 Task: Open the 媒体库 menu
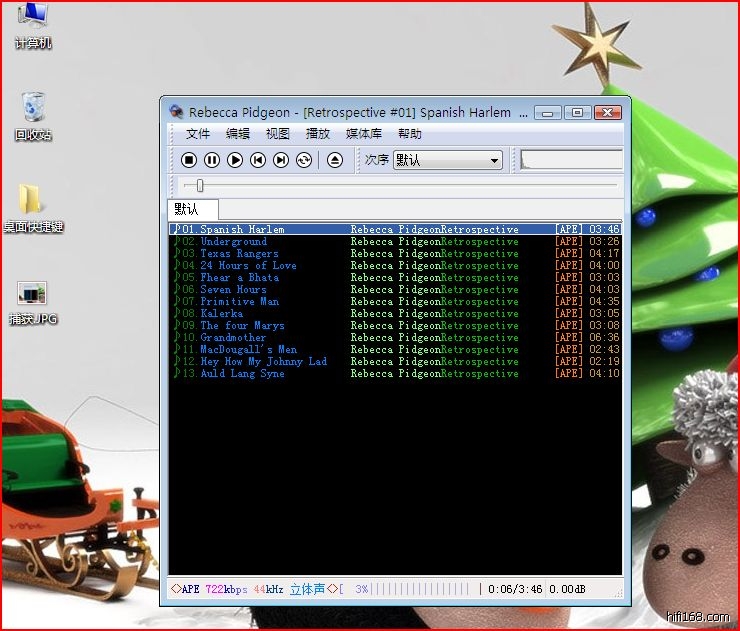(x=364, y=134)
